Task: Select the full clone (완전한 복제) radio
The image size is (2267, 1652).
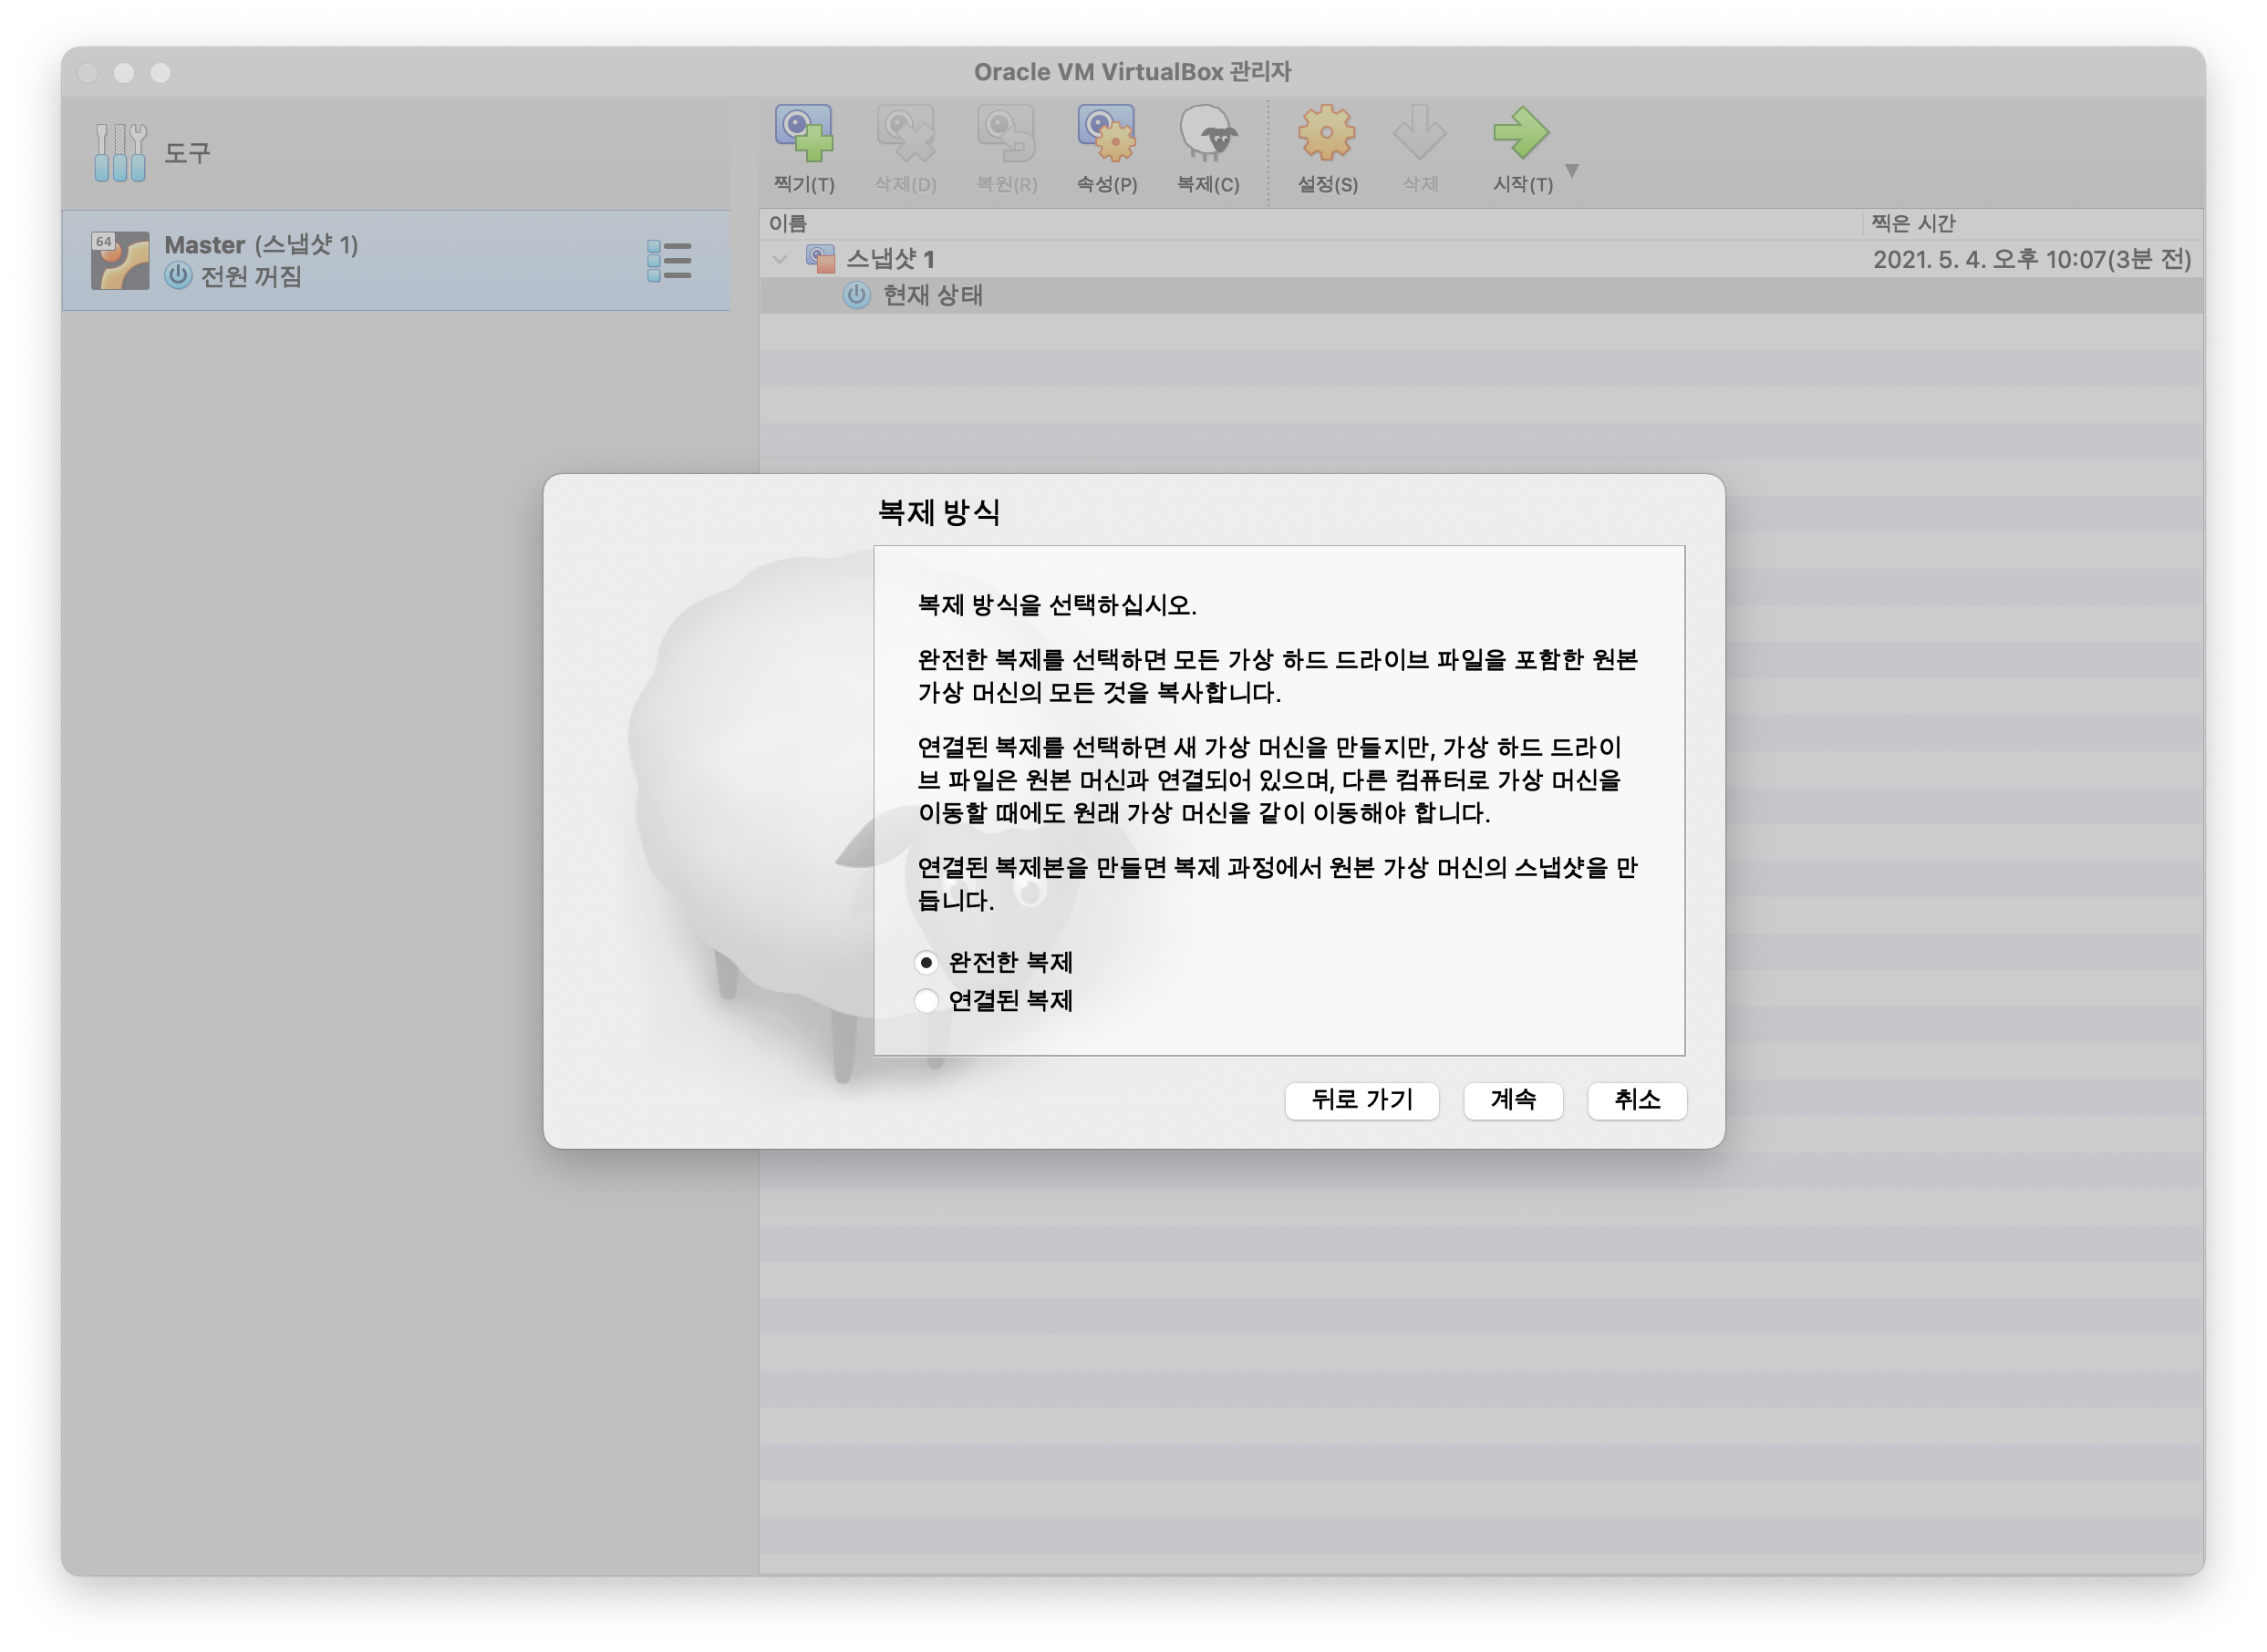Action: [926, 962]
